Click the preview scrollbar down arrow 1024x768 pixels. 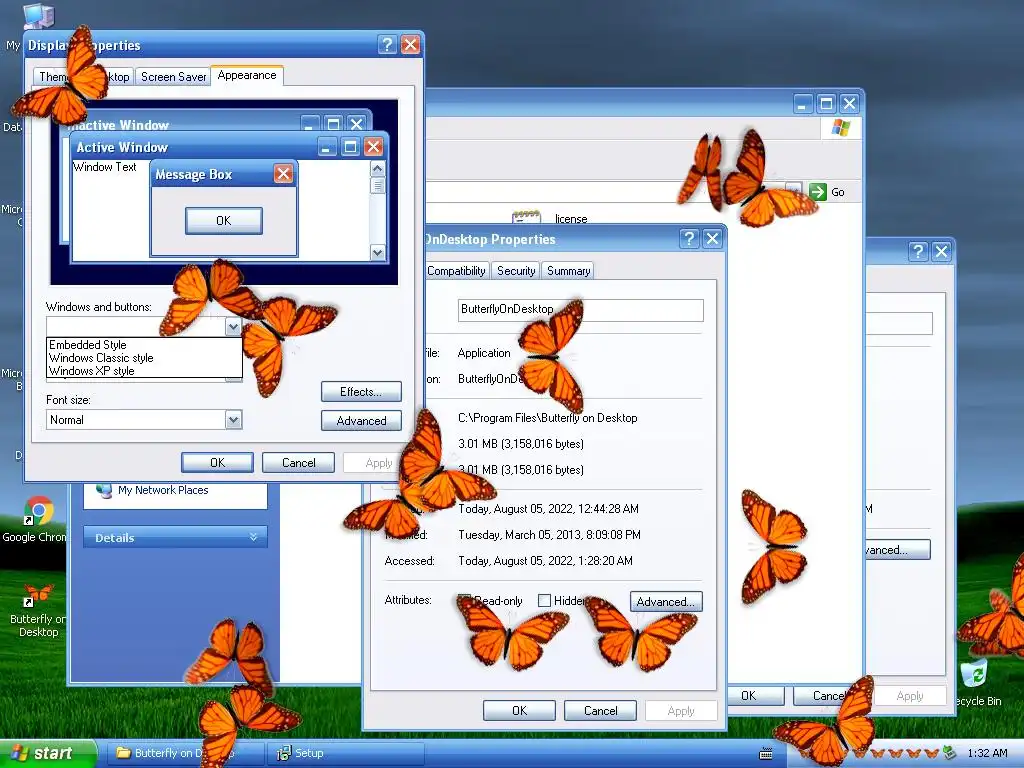pyautogui.click(x=377, y=252)
